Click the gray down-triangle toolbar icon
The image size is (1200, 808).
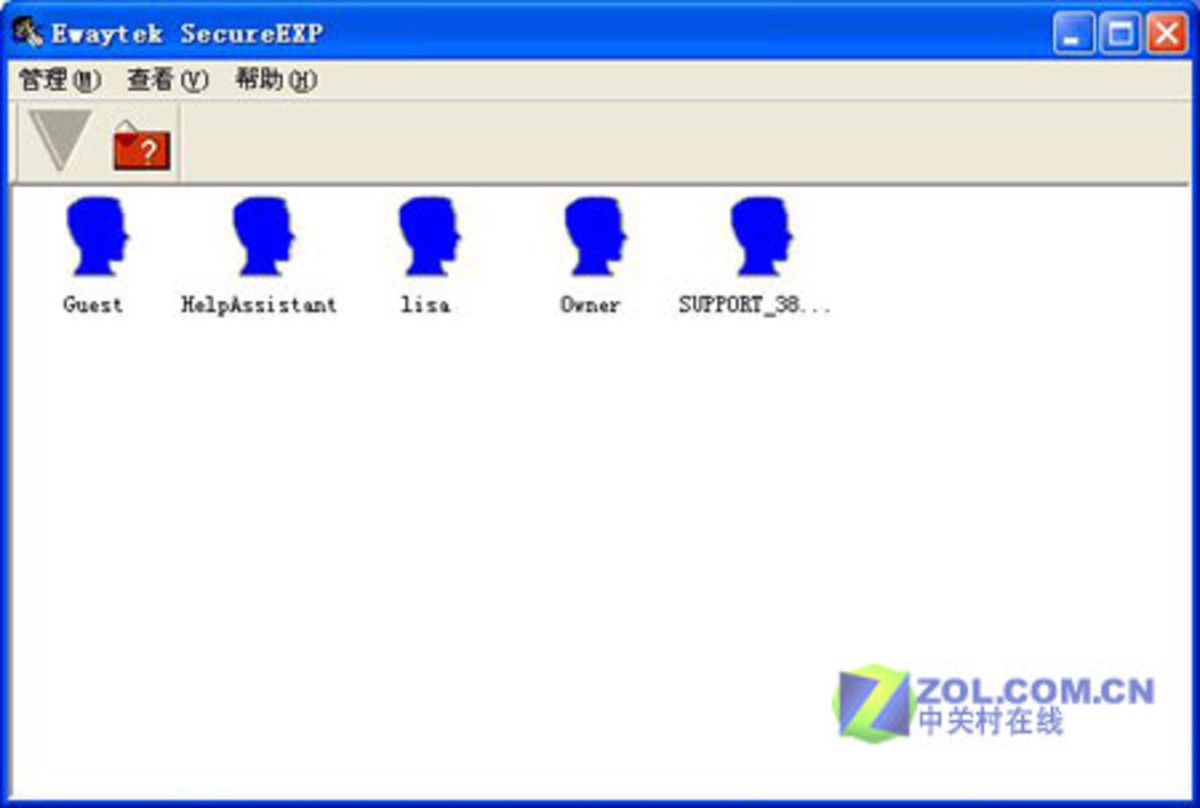[60, 139]
